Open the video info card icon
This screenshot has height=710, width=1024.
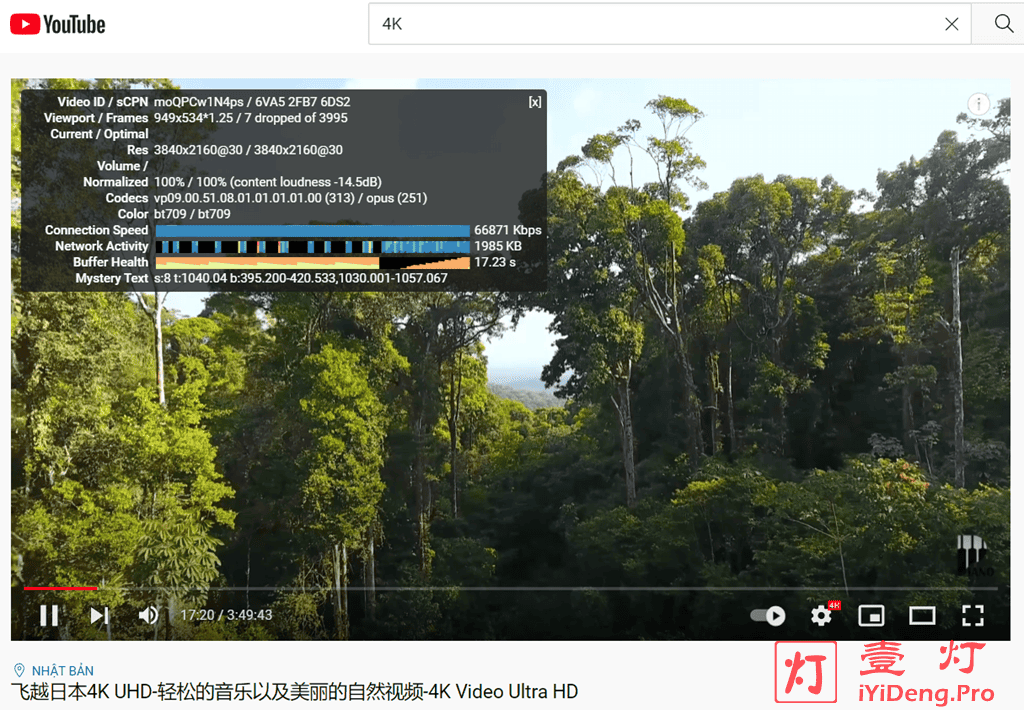click(x=978, y=104)
